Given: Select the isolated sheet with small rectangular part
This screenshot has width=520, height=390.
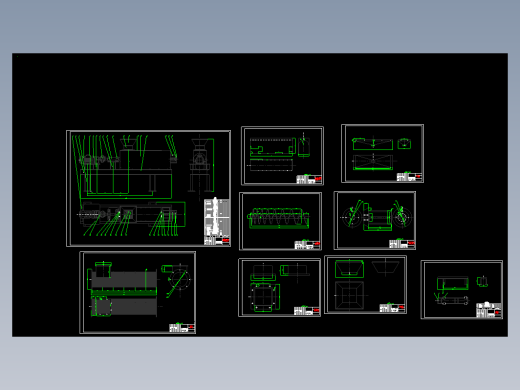Looking at the screenshot, I should [x=462, y=290].
